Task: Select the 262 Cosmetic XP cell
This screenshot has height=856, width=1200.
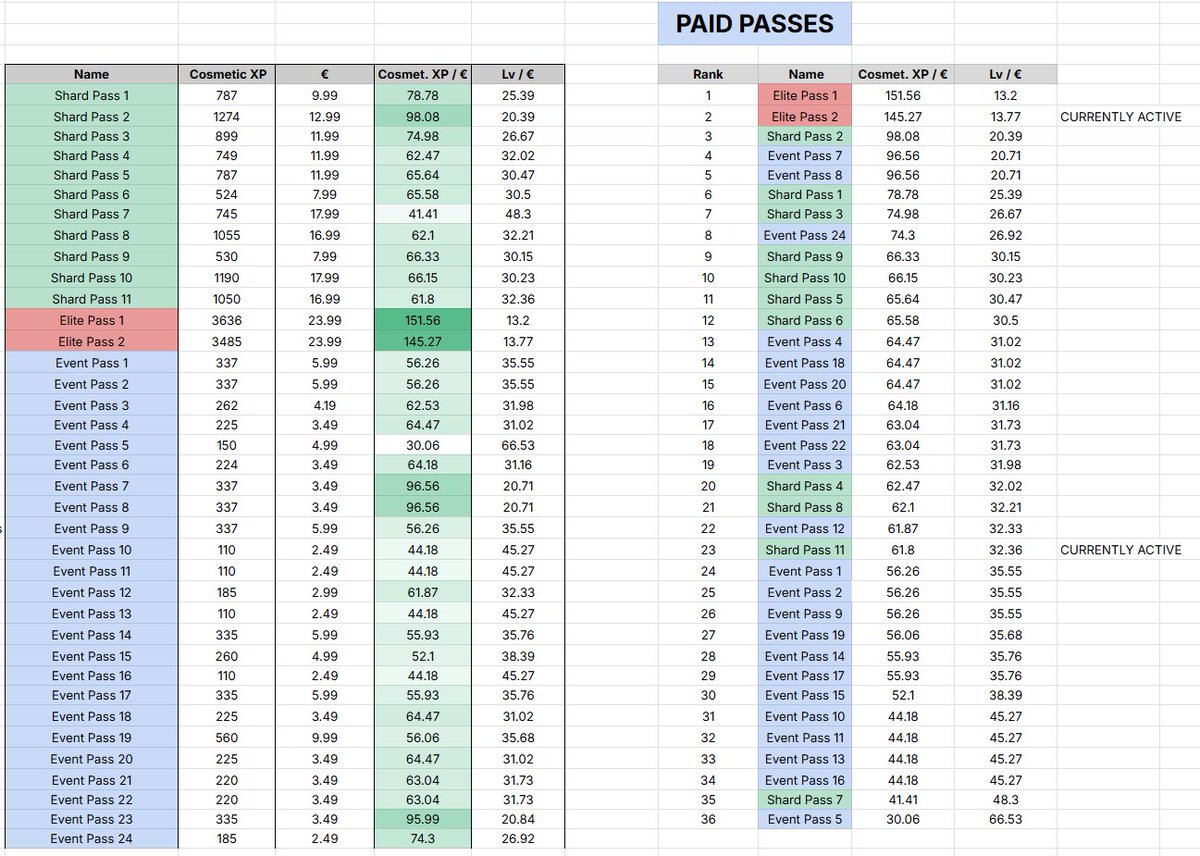Action: tap(227, 405)
